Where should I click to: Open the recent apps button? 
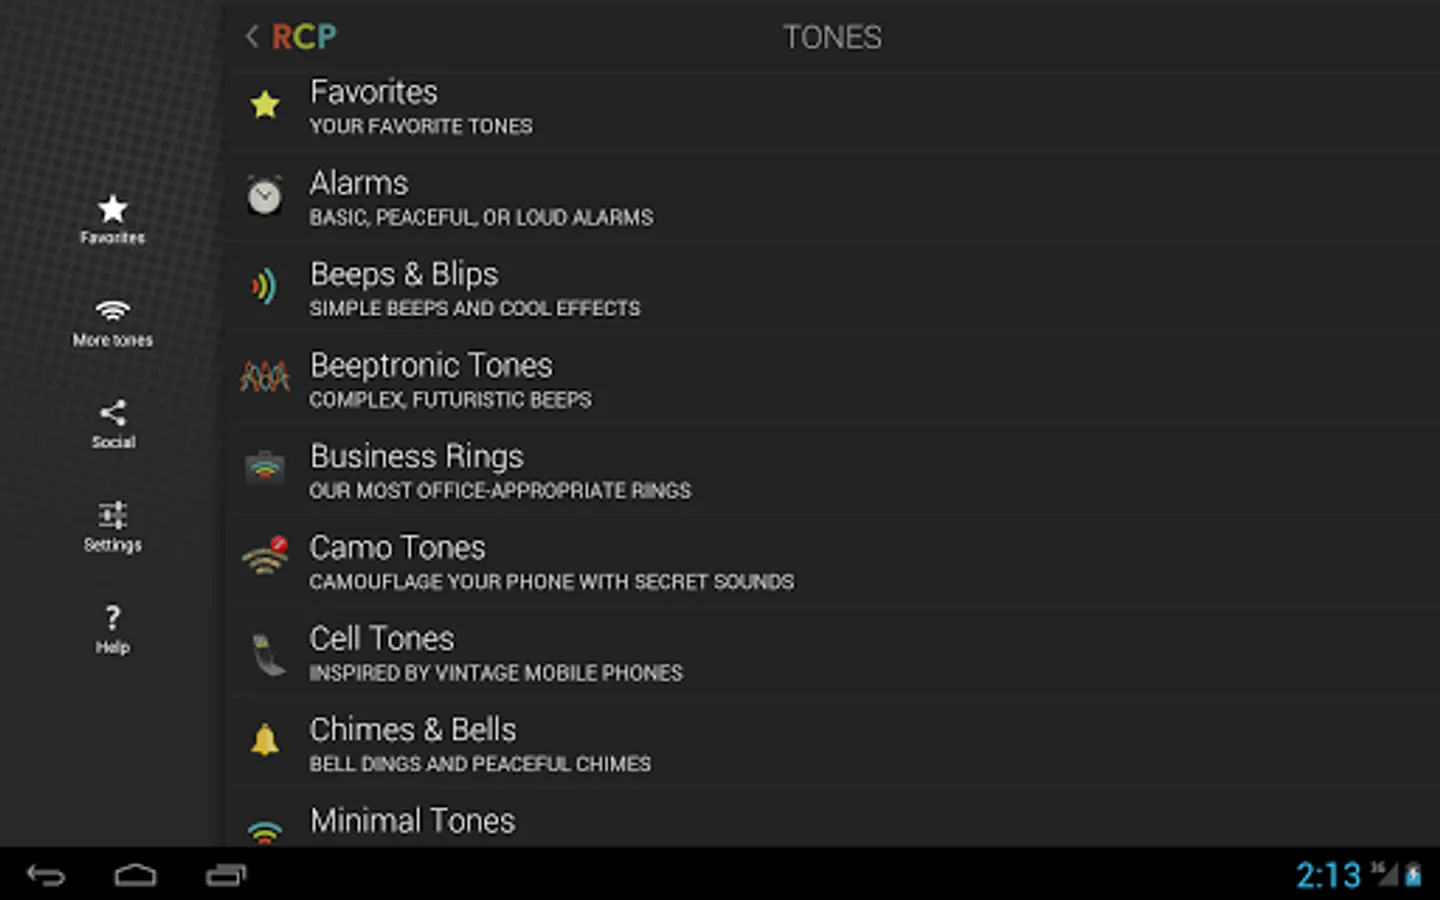coord(226,876)
